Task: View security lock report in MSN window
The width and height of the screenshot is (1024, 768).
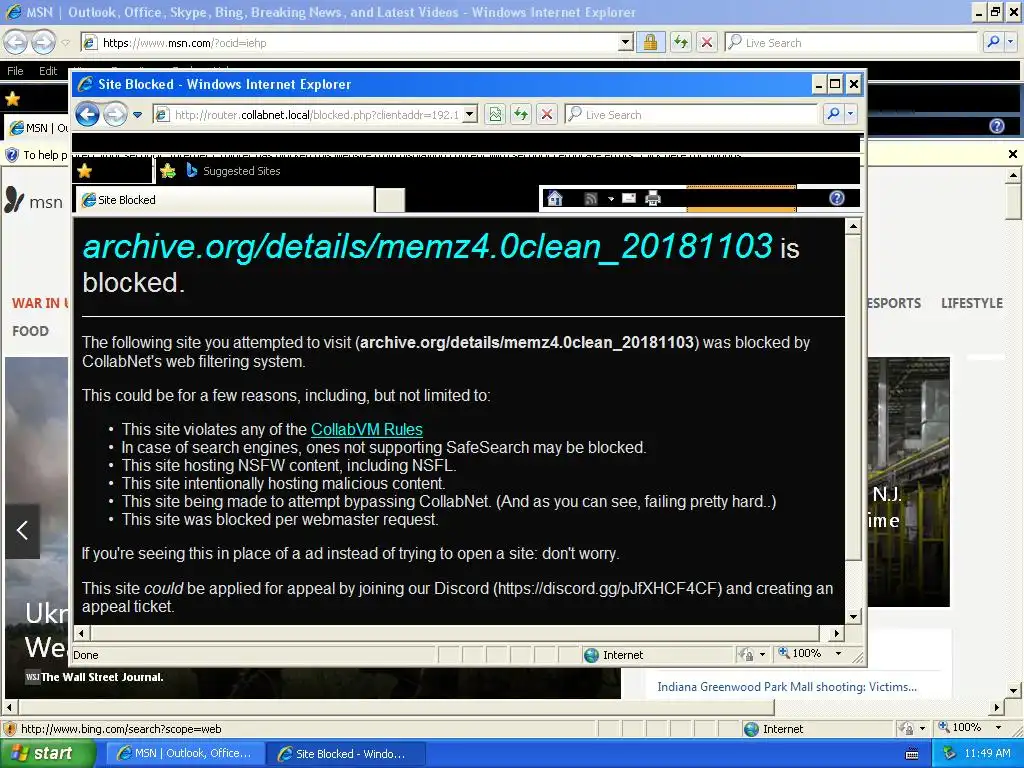Action: [x=650, y=43]
